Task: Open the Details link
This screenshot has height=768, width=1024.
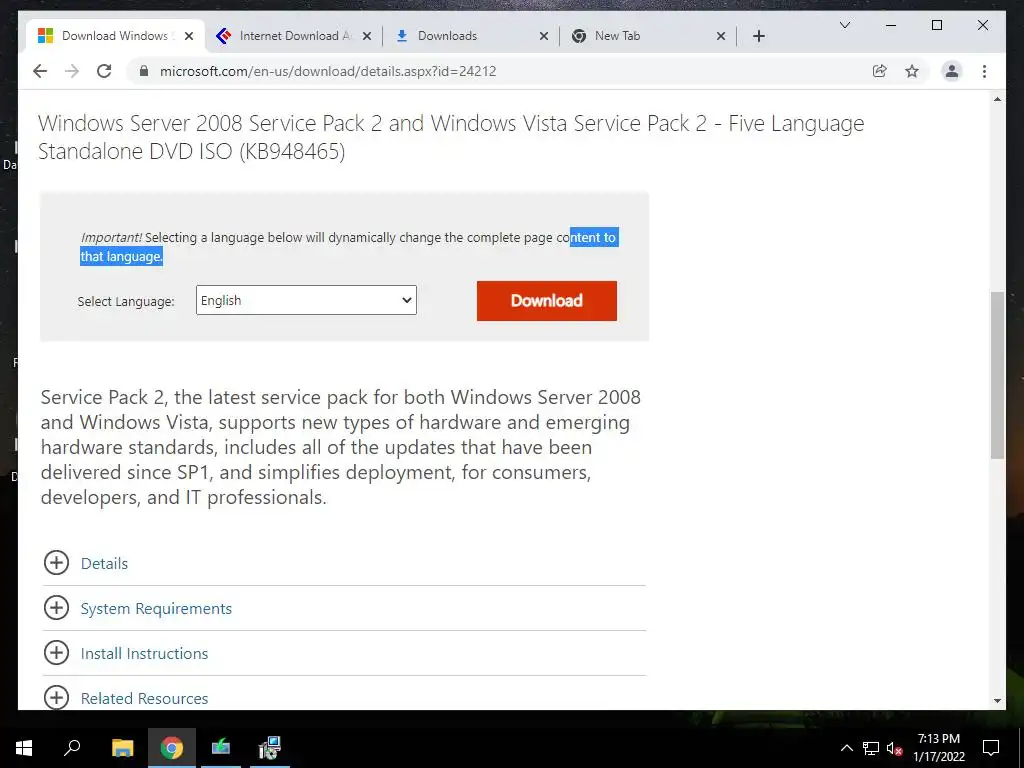Action: click(104, 563)
